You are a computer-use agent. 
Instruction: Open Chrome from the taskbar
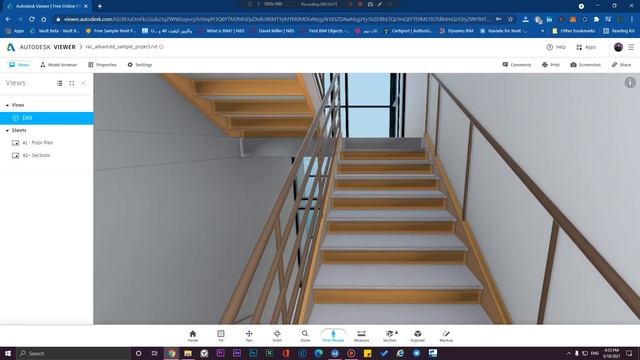pyautogui.click(x=171, y=353)
